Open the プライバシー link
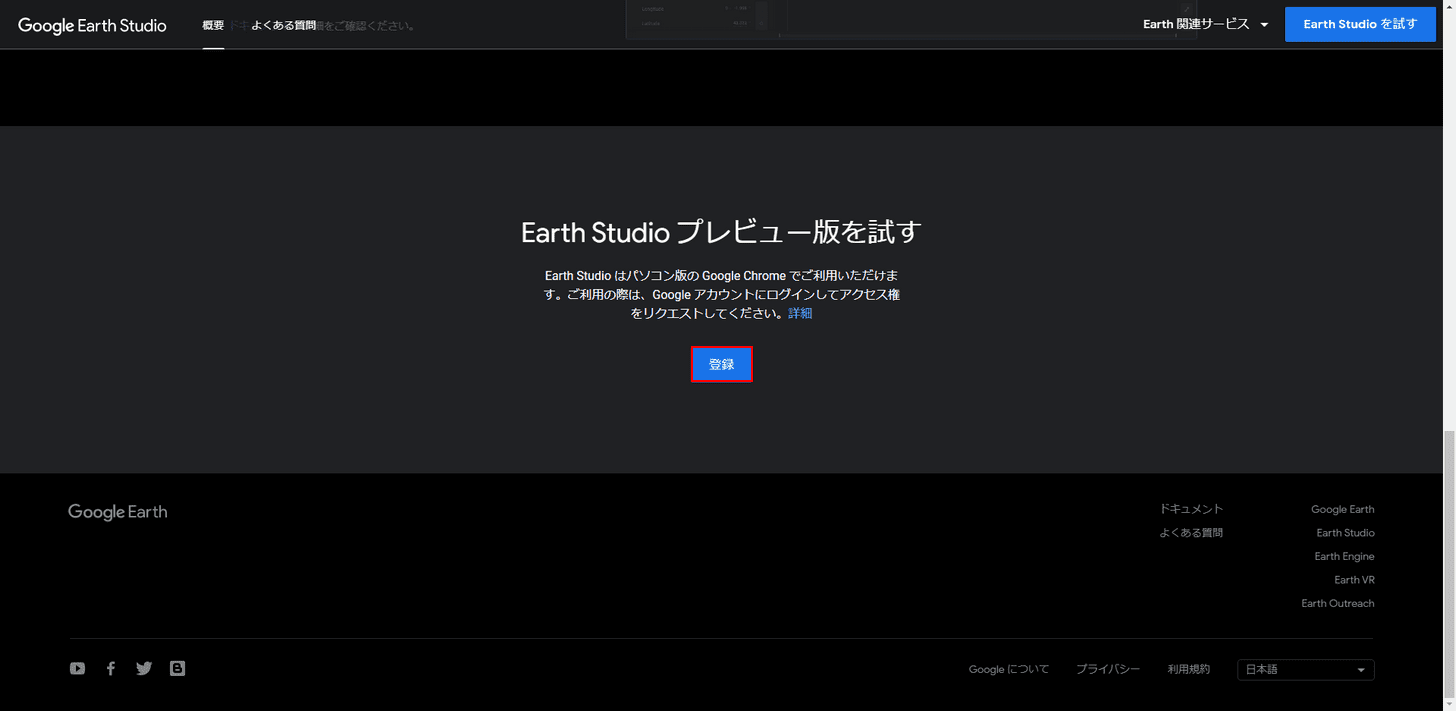 pos(1108,669)
